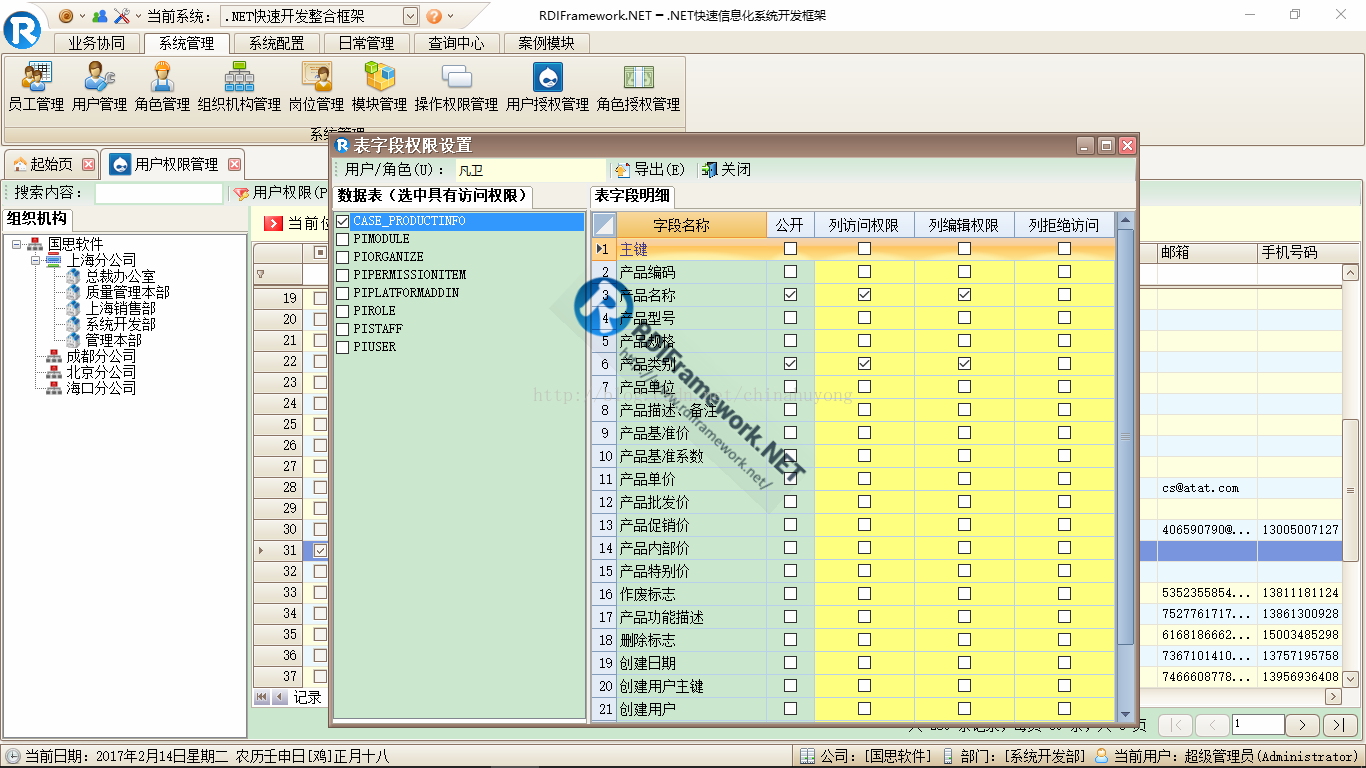
Task: Go to last page in pager
Action: click(x=1340, y=725)
